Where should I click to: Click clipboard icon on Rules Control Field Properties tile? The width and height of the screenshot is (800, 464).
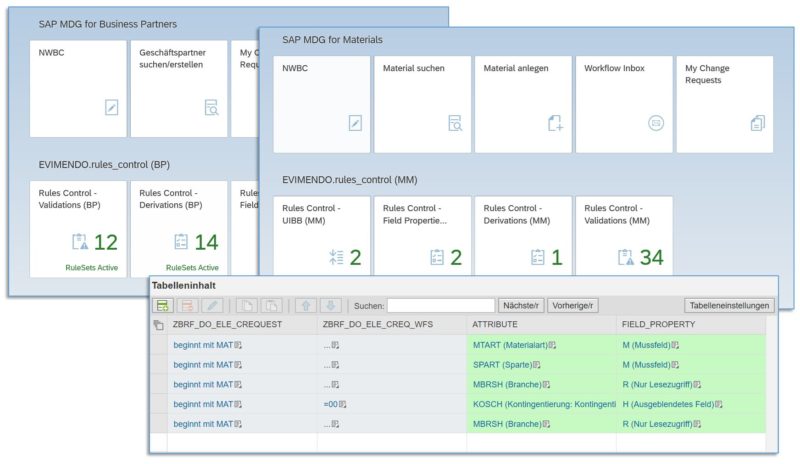[x=437, y=257]
